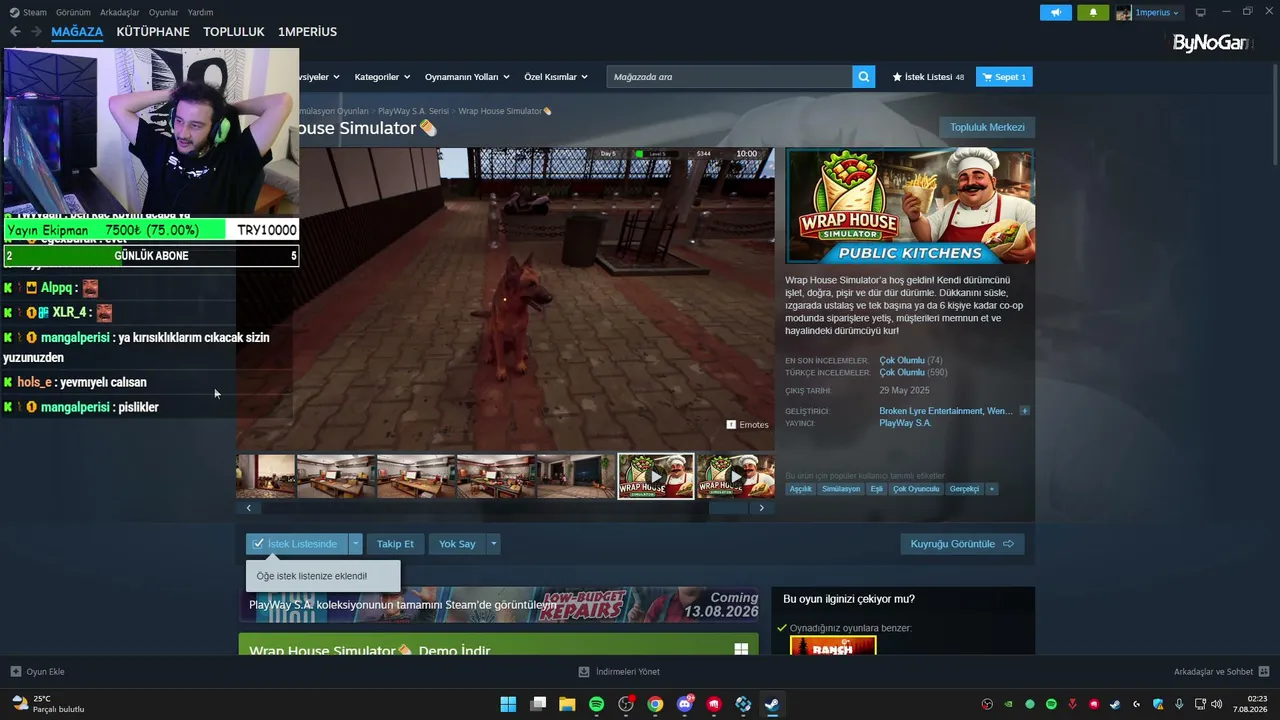Click the Windows platform icon on demo bar
The width and height of the screenshot is (1280, 720).
click(741, 649)
